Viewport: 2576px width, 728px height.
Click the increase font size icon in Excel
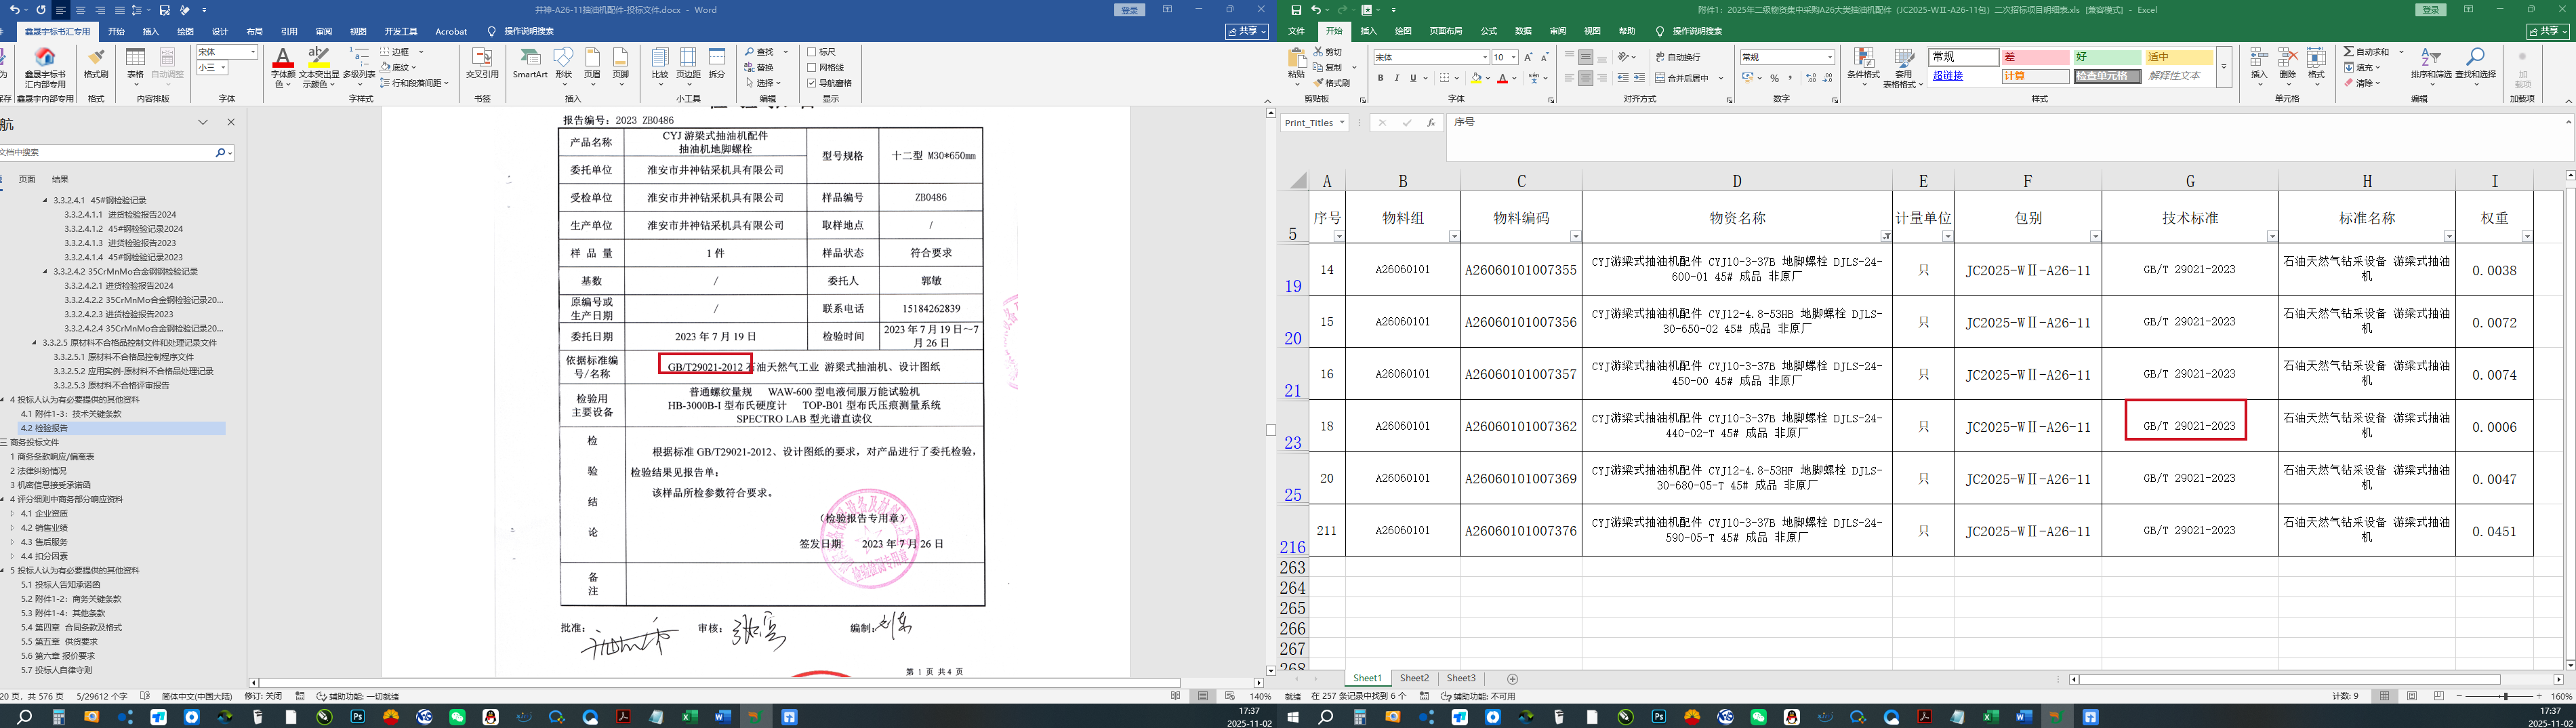(x=1528, y=57)
